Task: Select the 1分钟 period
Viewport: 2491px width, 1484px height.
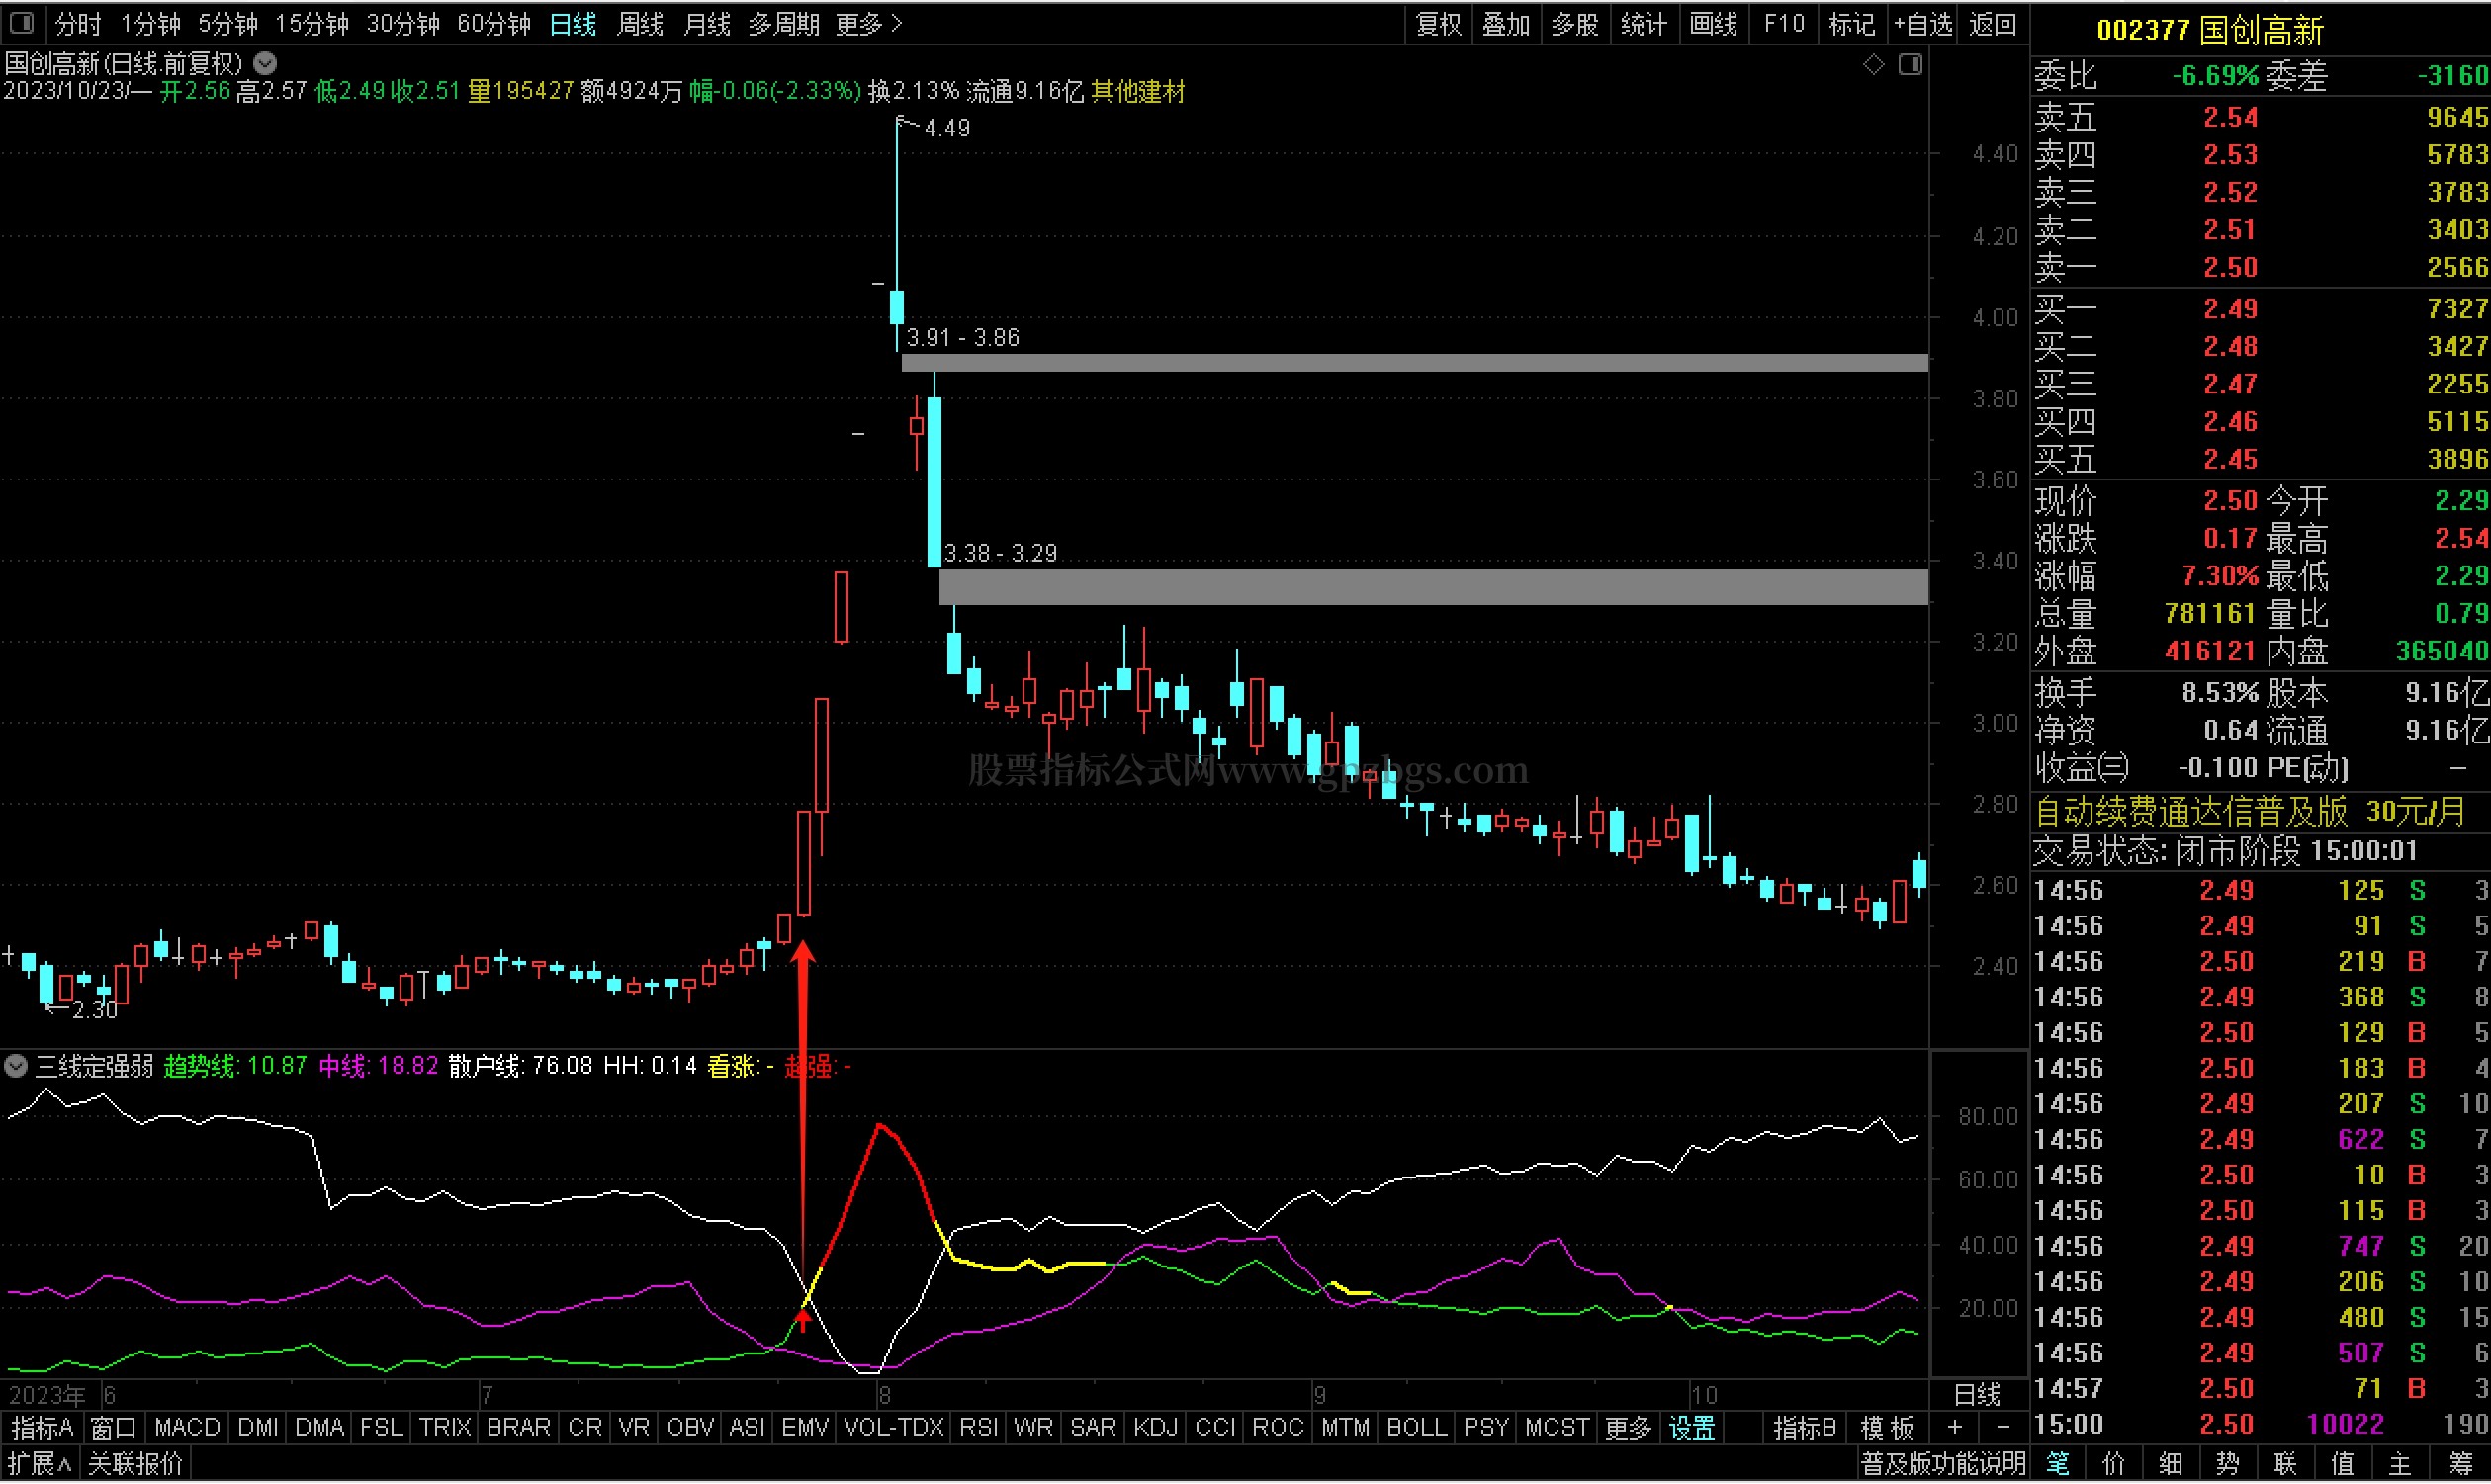Action: click(x=151, y=23)
